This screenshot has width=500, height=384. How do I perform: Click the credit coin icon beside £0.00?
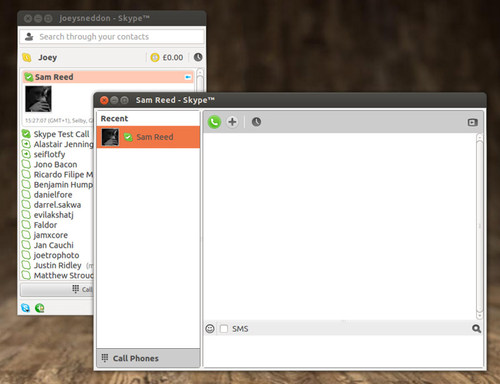click(x=155, y=57)
